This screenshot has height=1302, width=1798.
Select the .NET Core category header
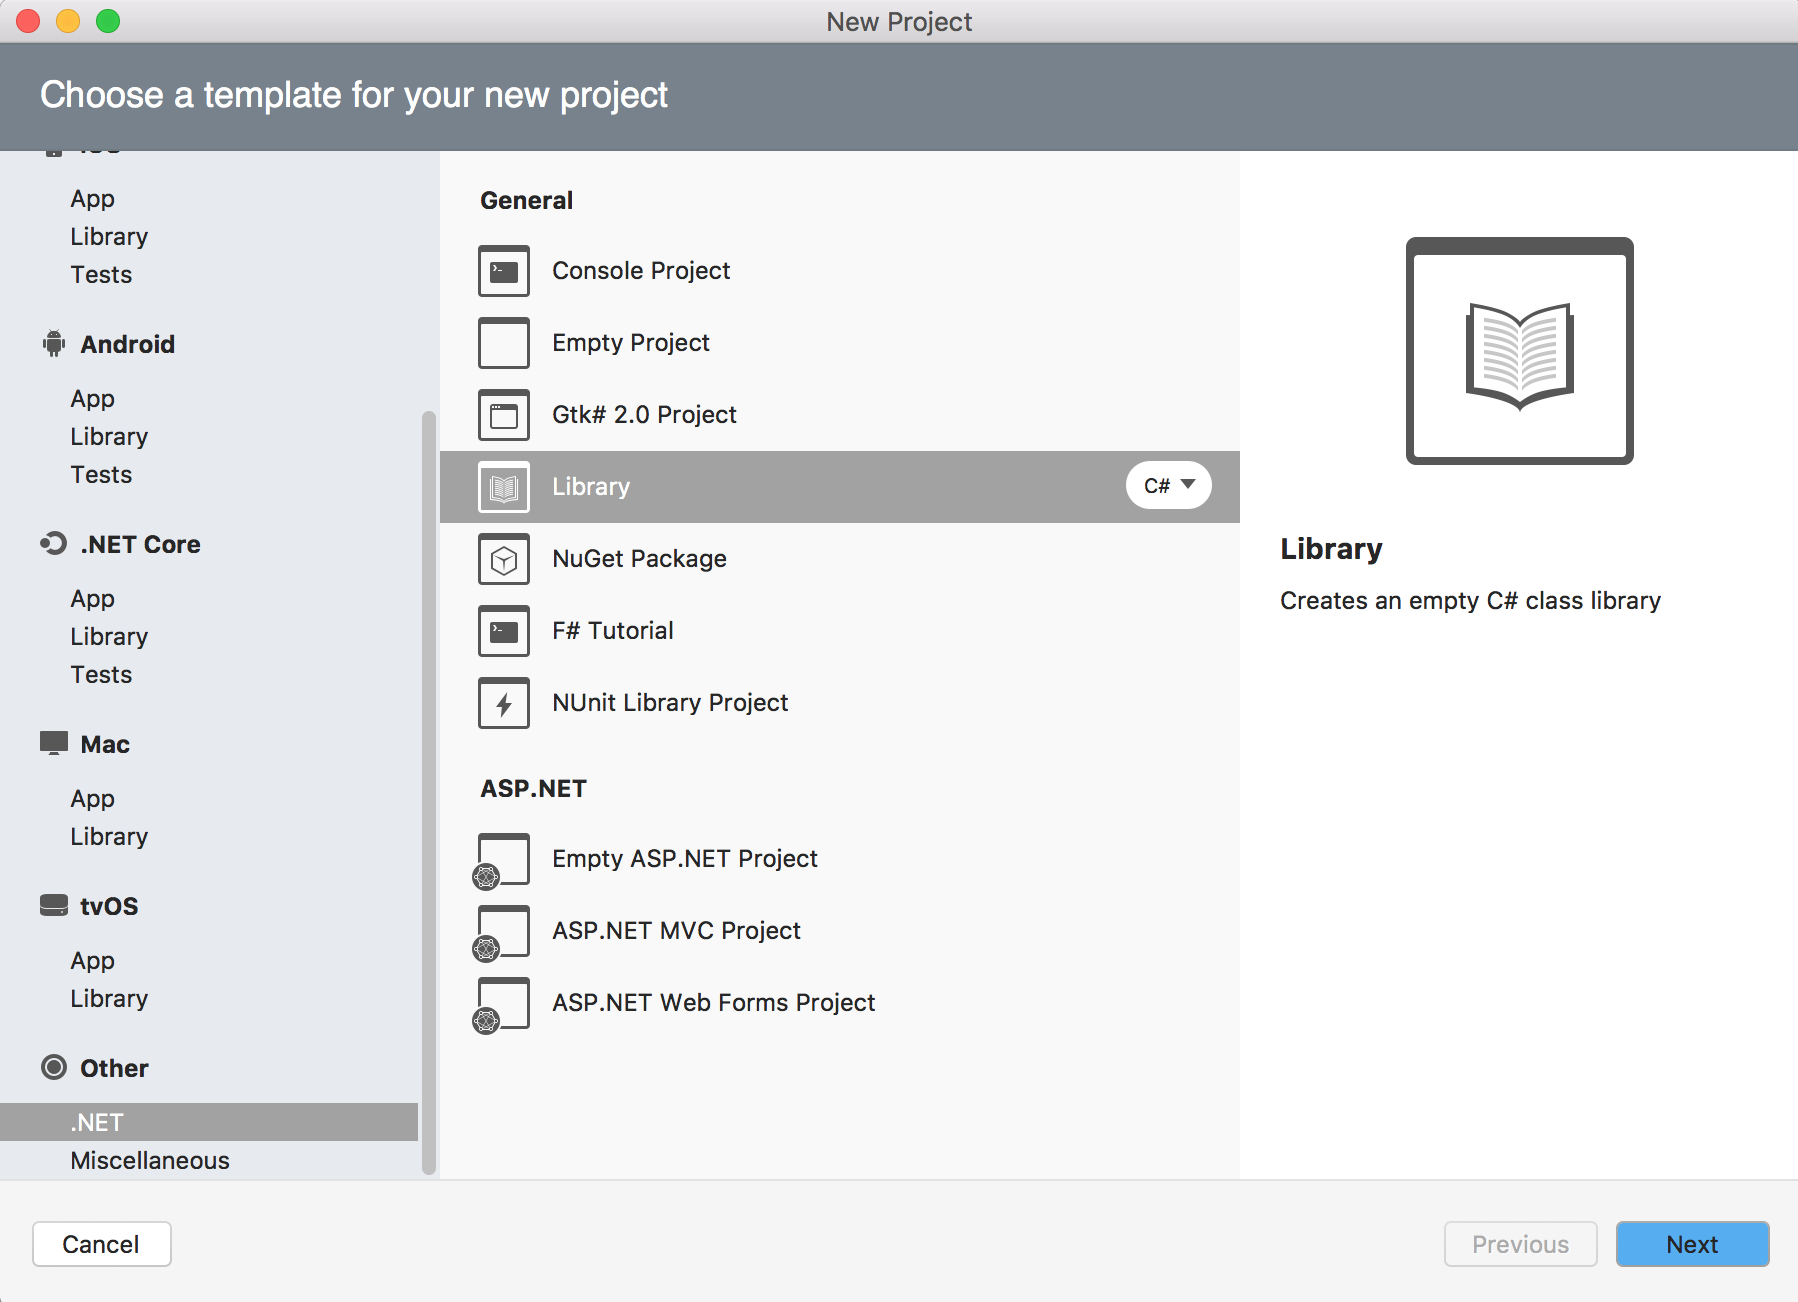click(x=140, y=545)
